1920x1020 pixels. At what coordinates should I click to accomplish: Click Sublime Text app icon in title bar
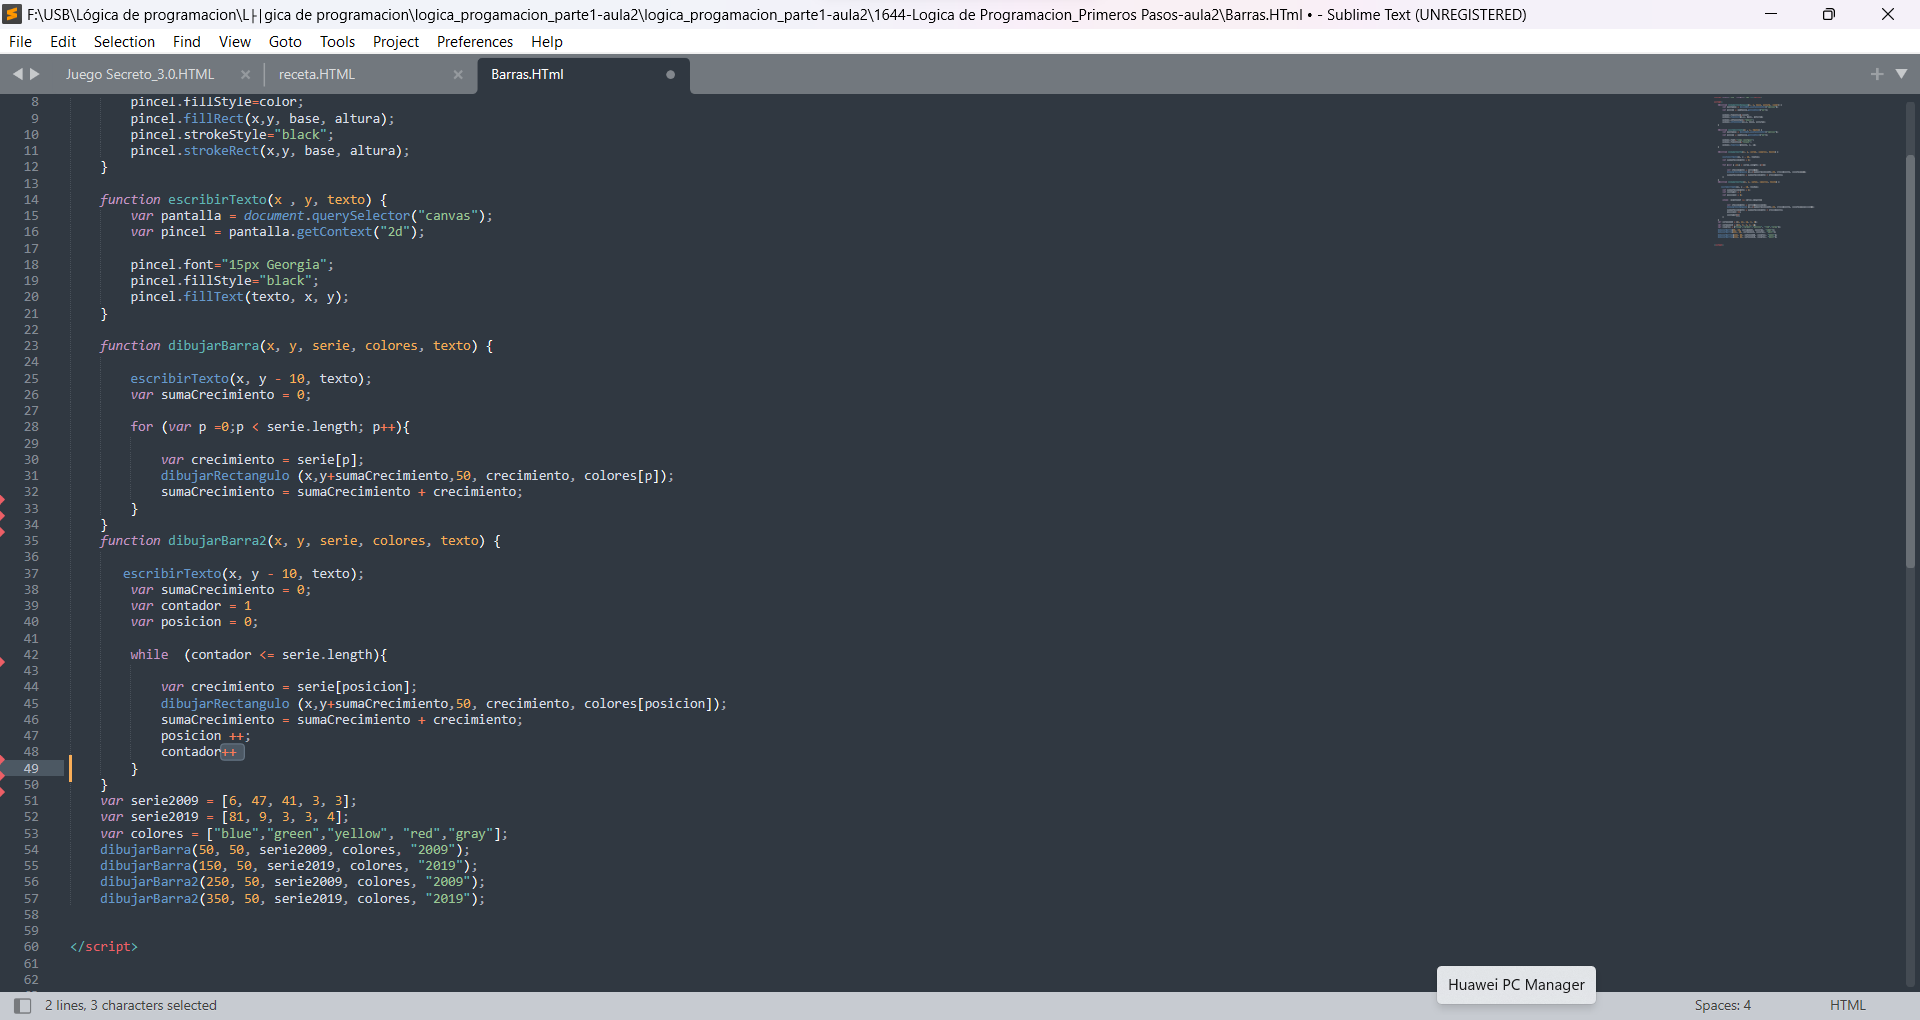coord(13,14)
